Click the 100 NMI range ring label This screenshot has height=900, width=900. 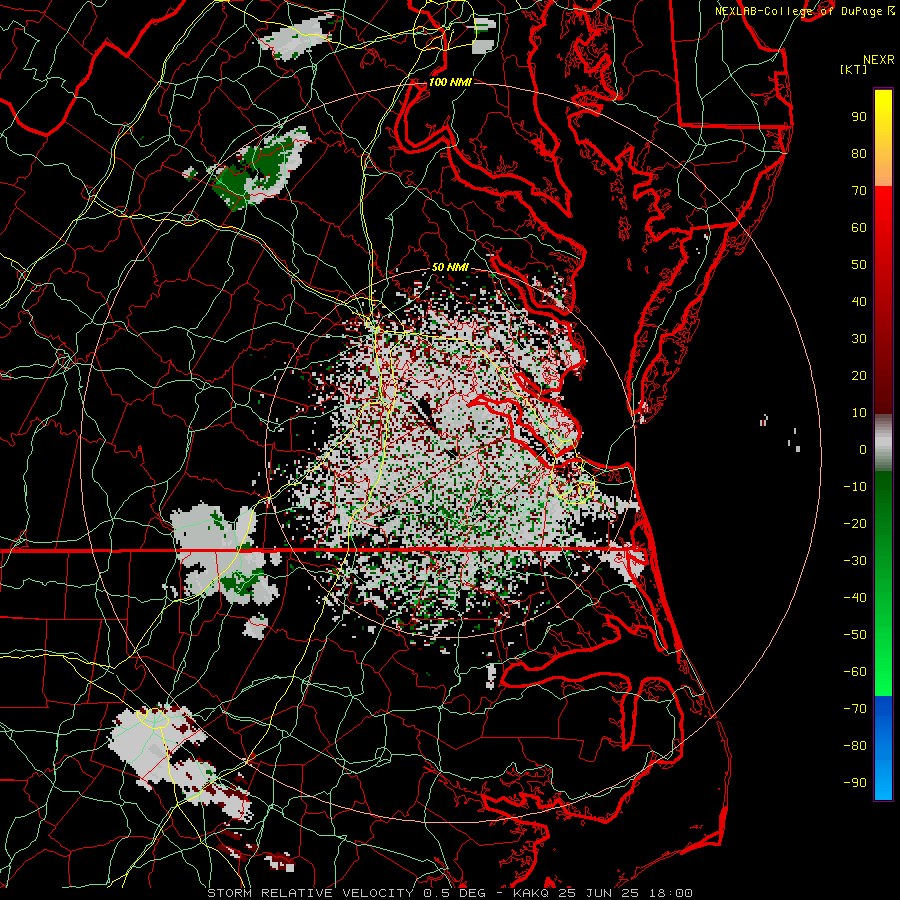[450, 82]
